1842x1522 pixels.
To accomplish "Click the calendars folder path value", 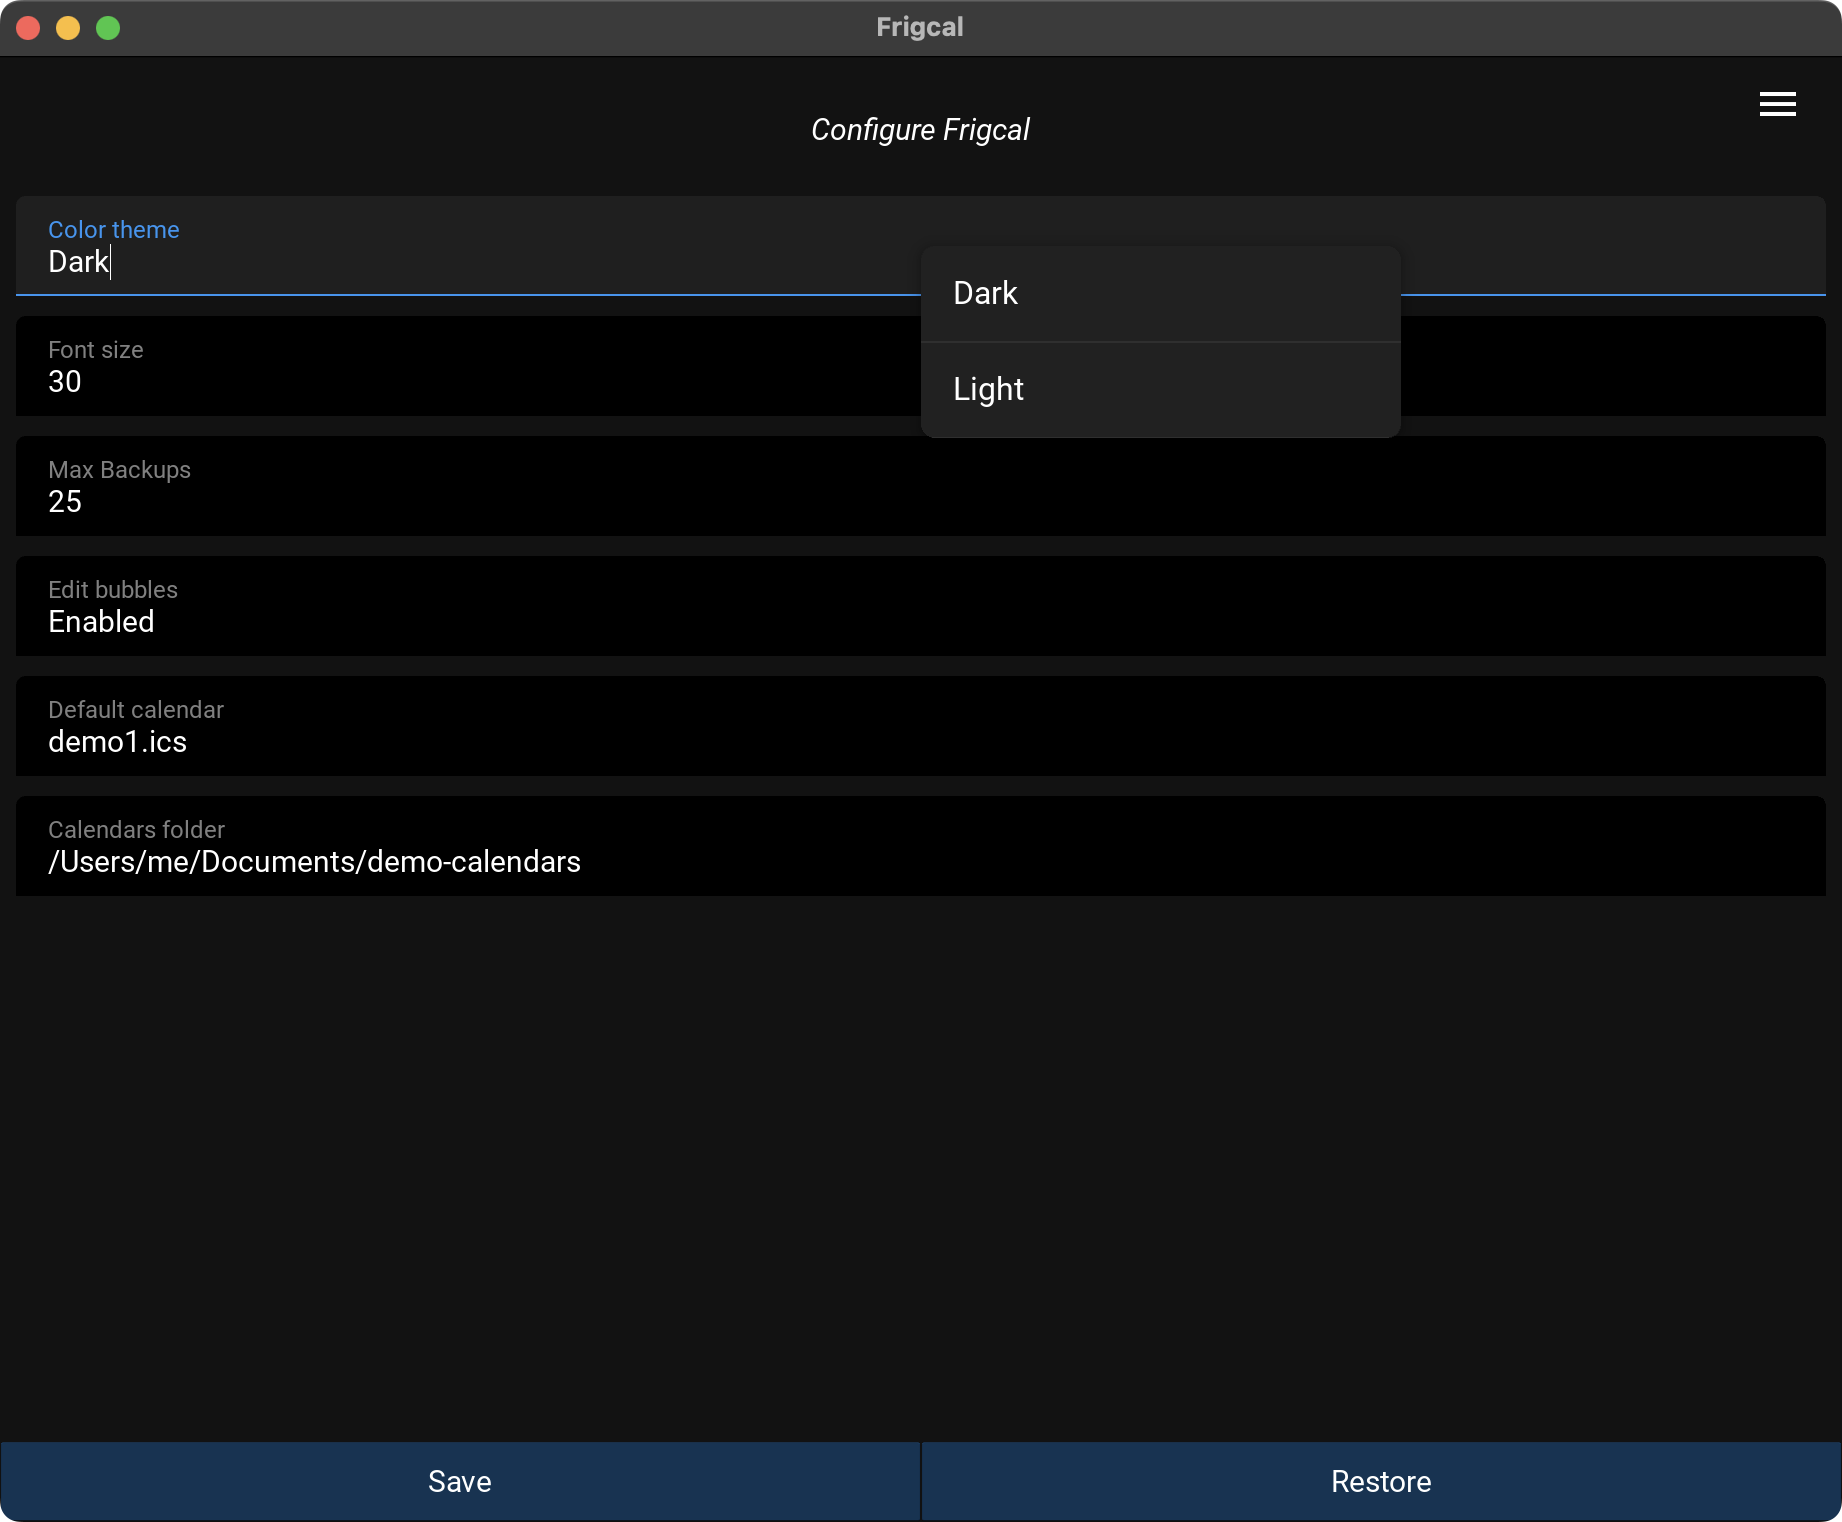I will coord(314,862).
